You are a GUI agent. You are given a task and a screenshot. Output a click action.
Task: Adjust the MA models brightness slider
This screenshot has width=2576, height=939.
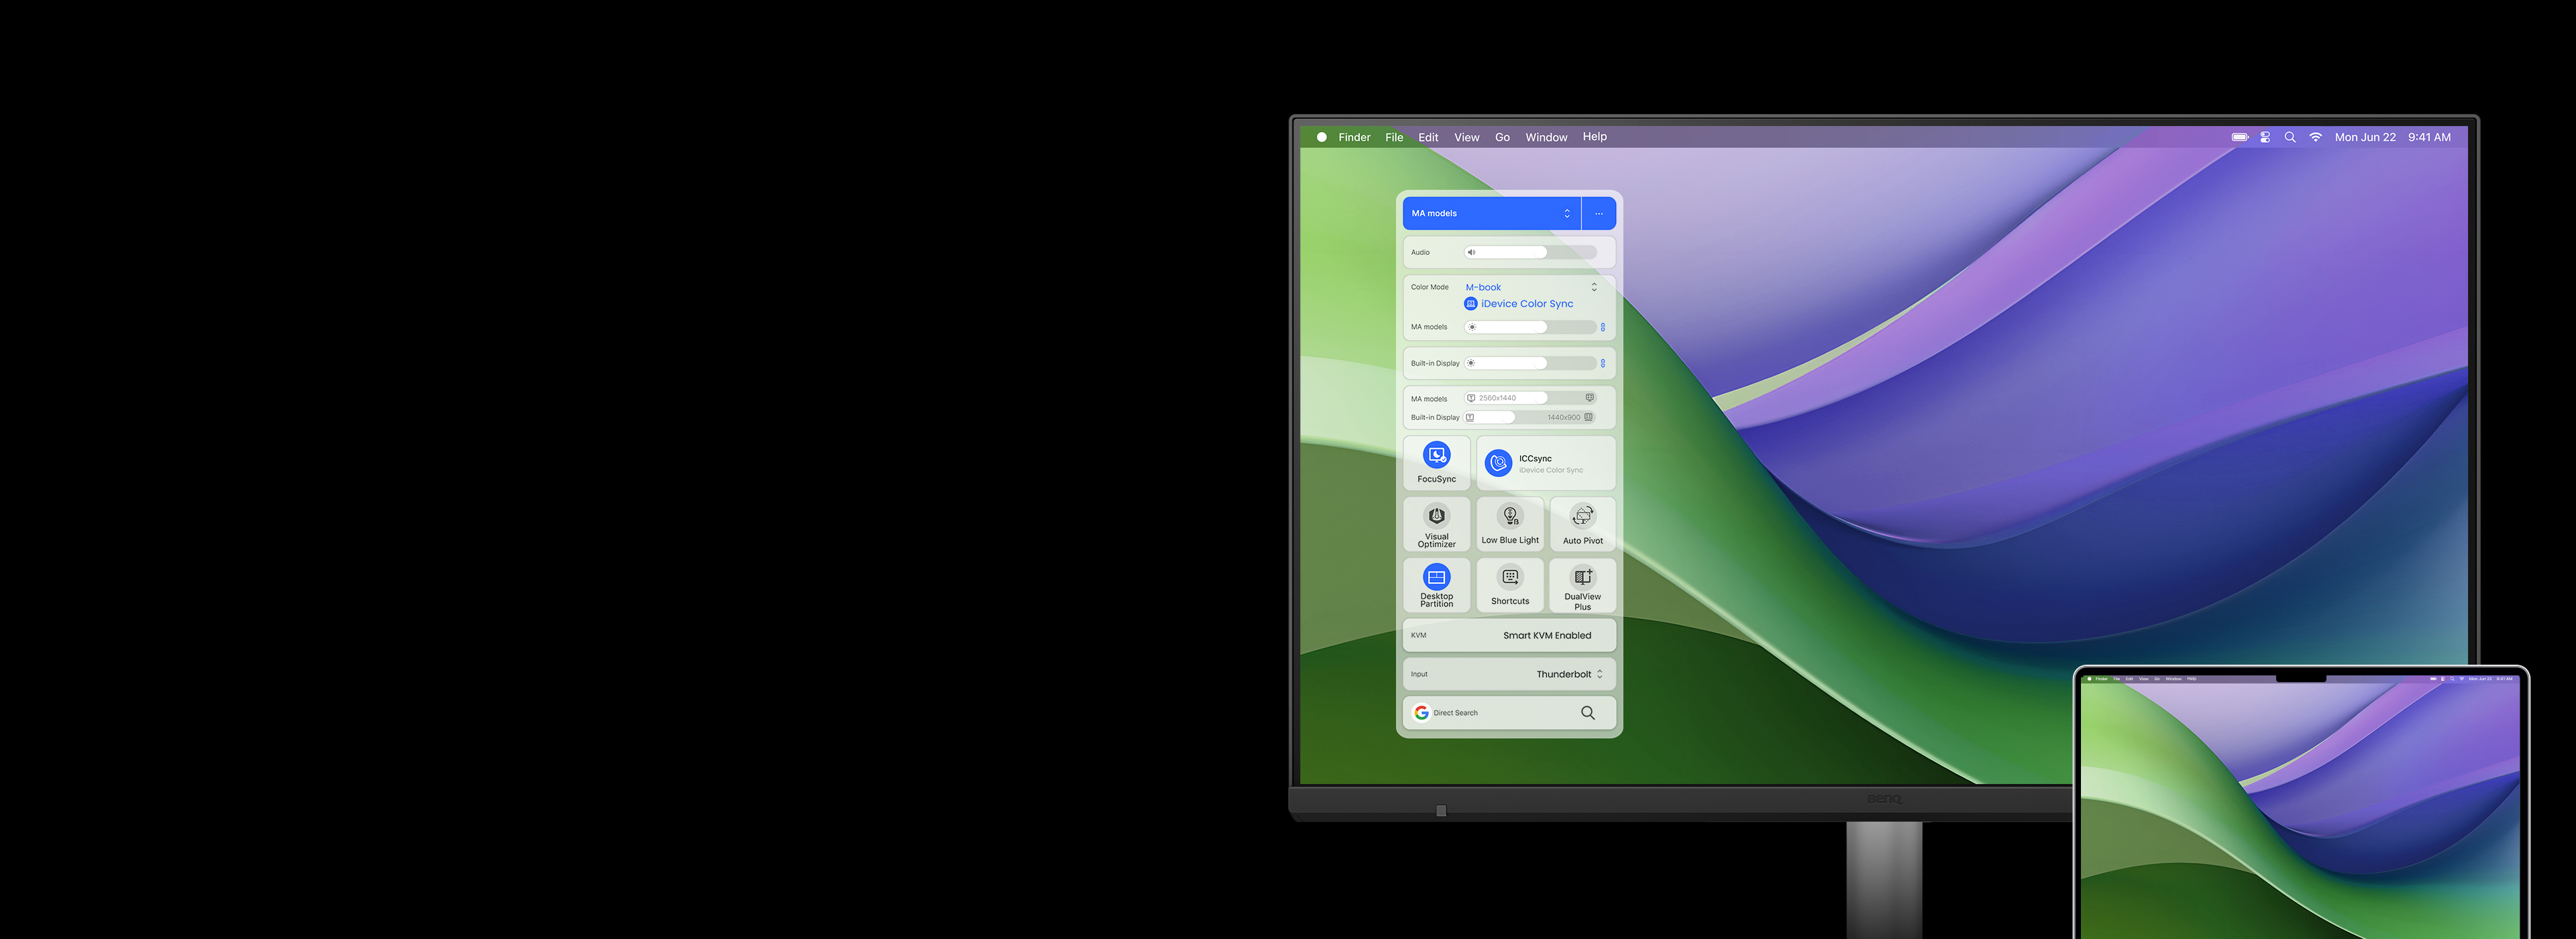tap(1530, 327)
